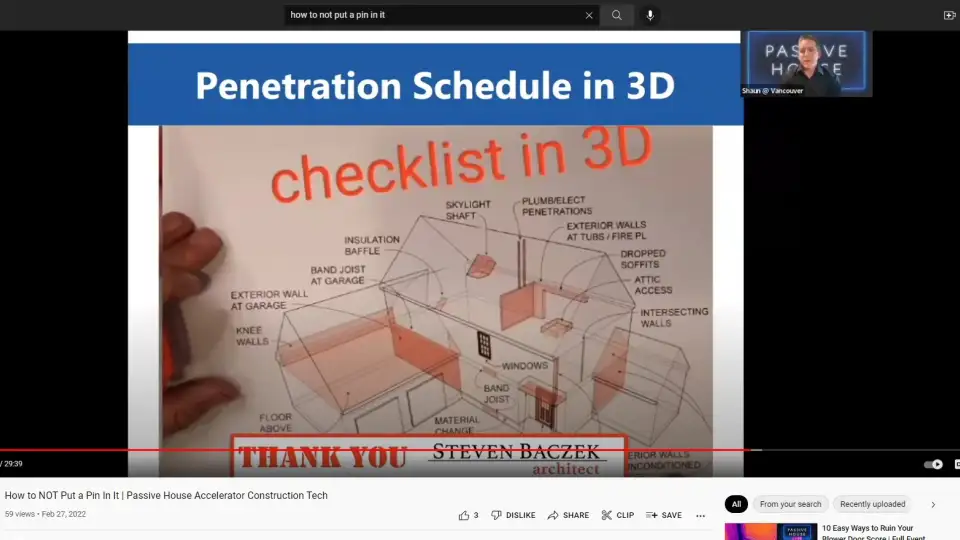Select the 'From your search' chip
960x540 pixels.
[790, 504]
